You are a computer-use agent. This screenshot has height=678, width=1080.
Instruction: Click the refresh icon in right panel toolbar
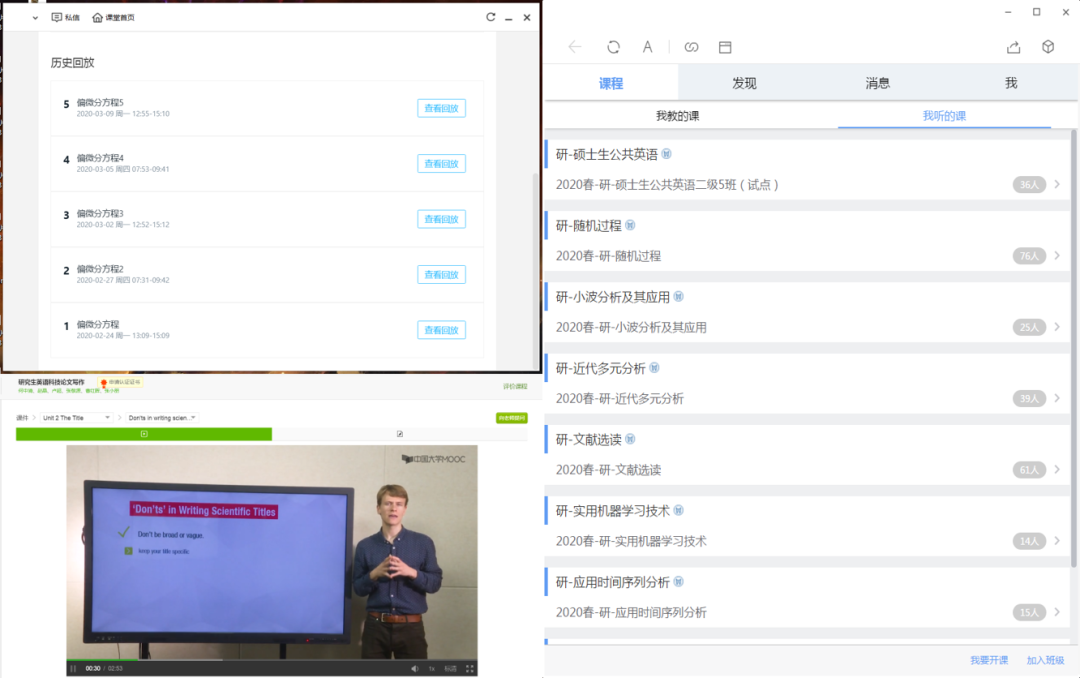click(x=613, y=47)
